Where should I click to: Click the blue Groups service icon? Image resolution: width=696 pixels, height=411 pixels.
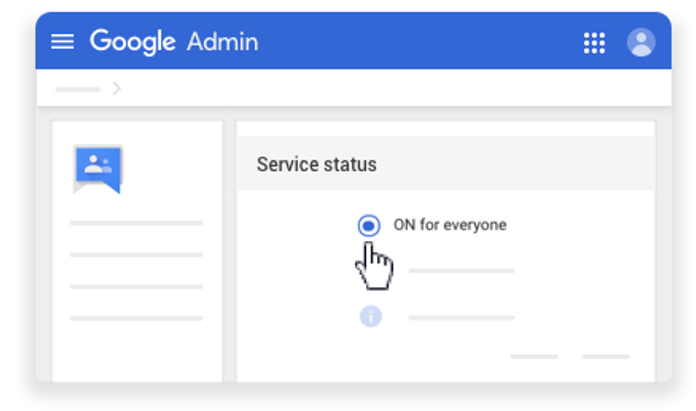97,169
